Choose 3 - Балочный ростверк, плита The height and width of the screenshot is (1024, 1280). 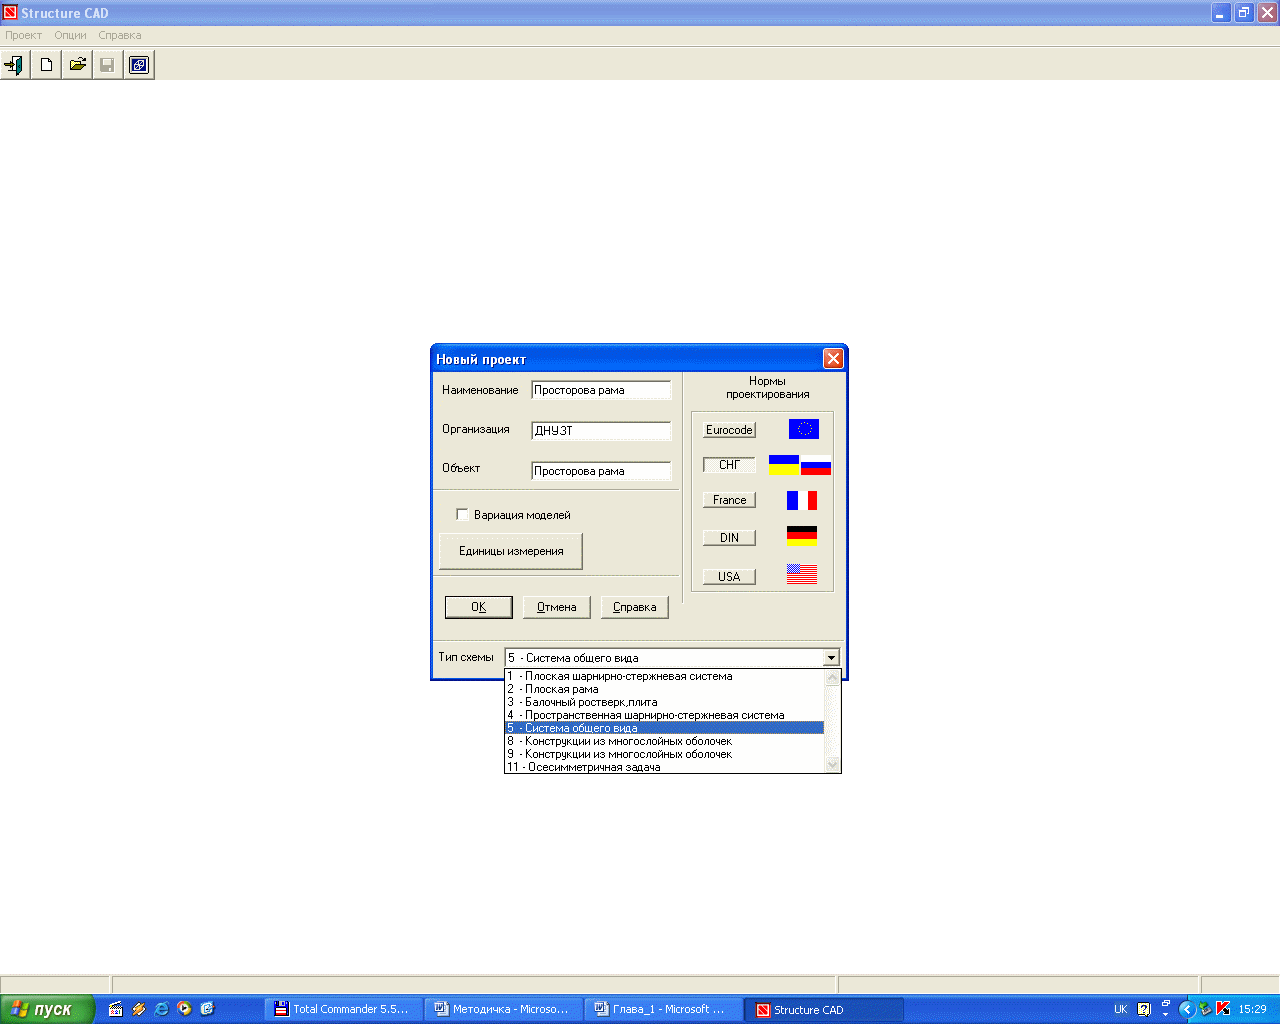[x=664, y=702]
